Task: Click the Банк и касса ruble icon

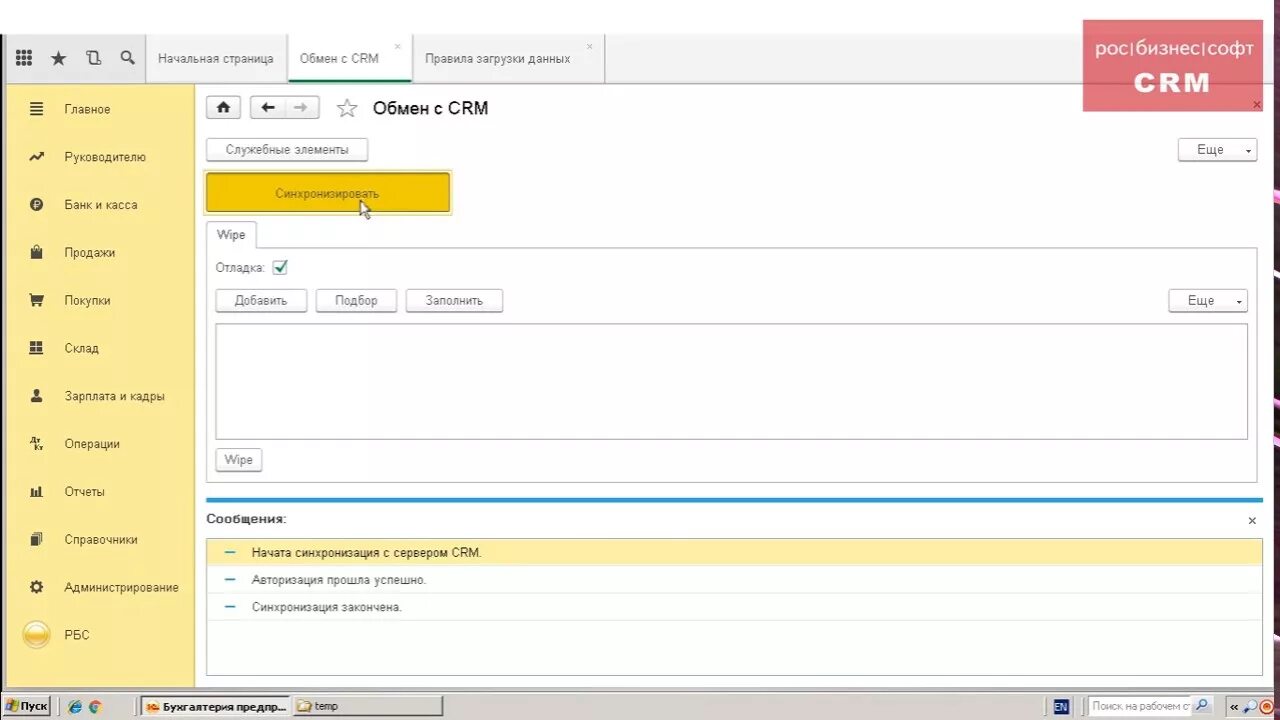Action: tap(37, 205)
